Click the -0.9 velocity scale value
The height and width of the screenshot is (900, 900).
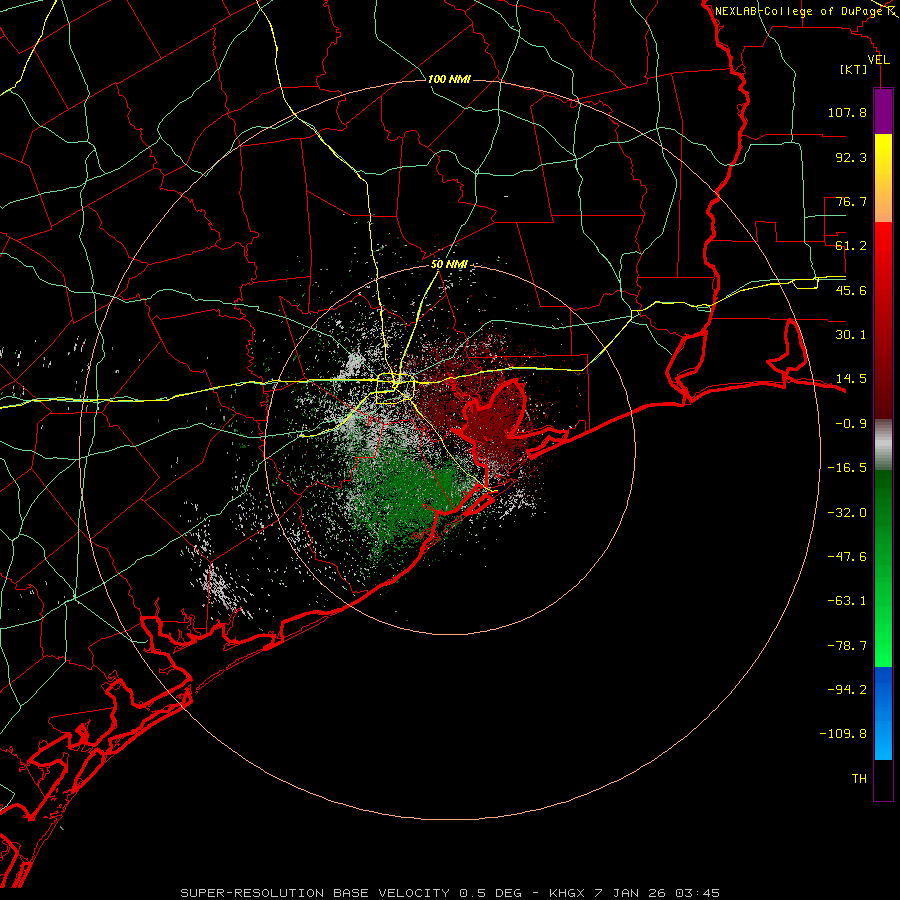[851, 424]
